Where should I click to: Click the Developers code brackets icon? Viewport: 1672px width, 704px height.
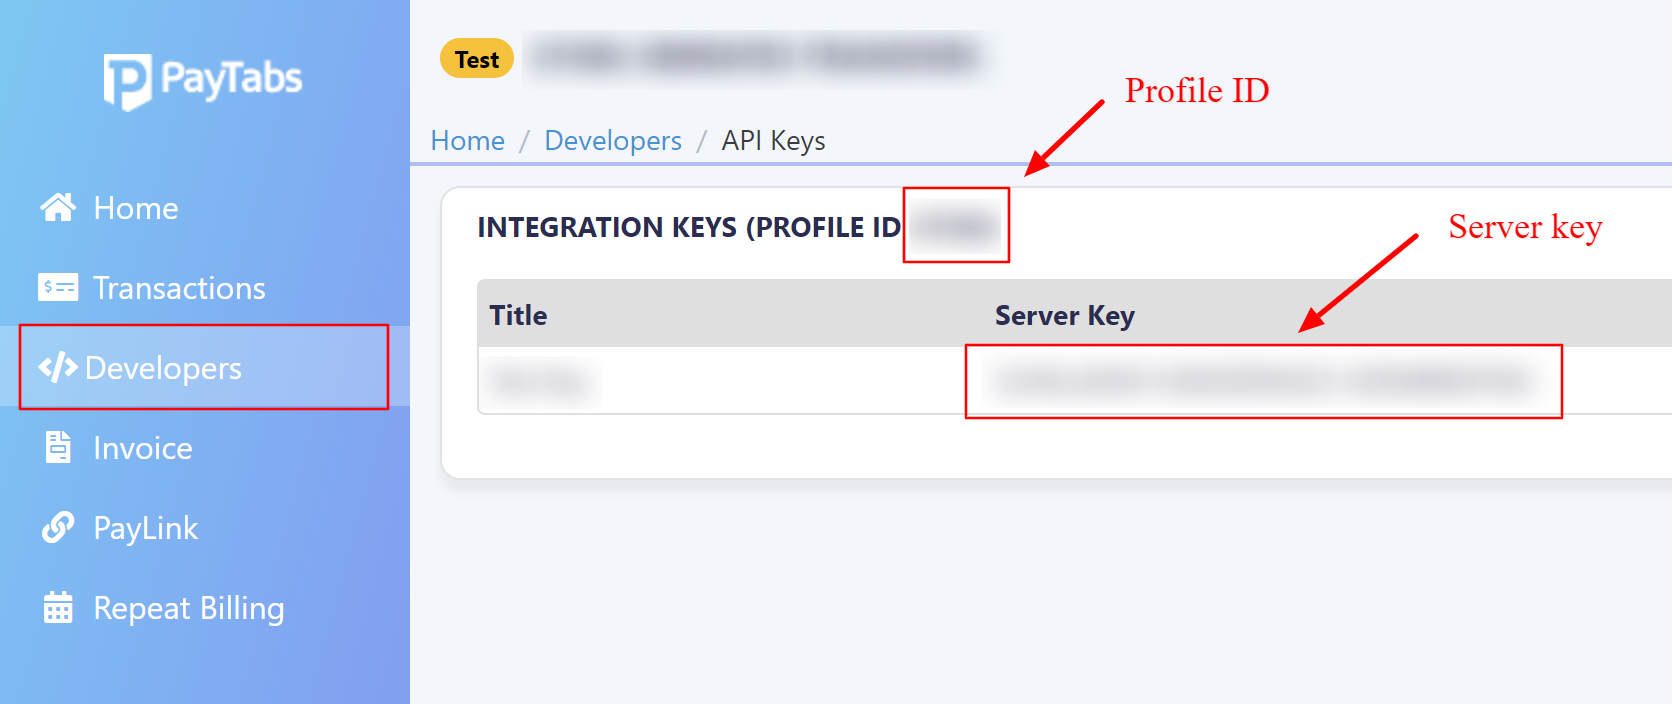[58, 368]
